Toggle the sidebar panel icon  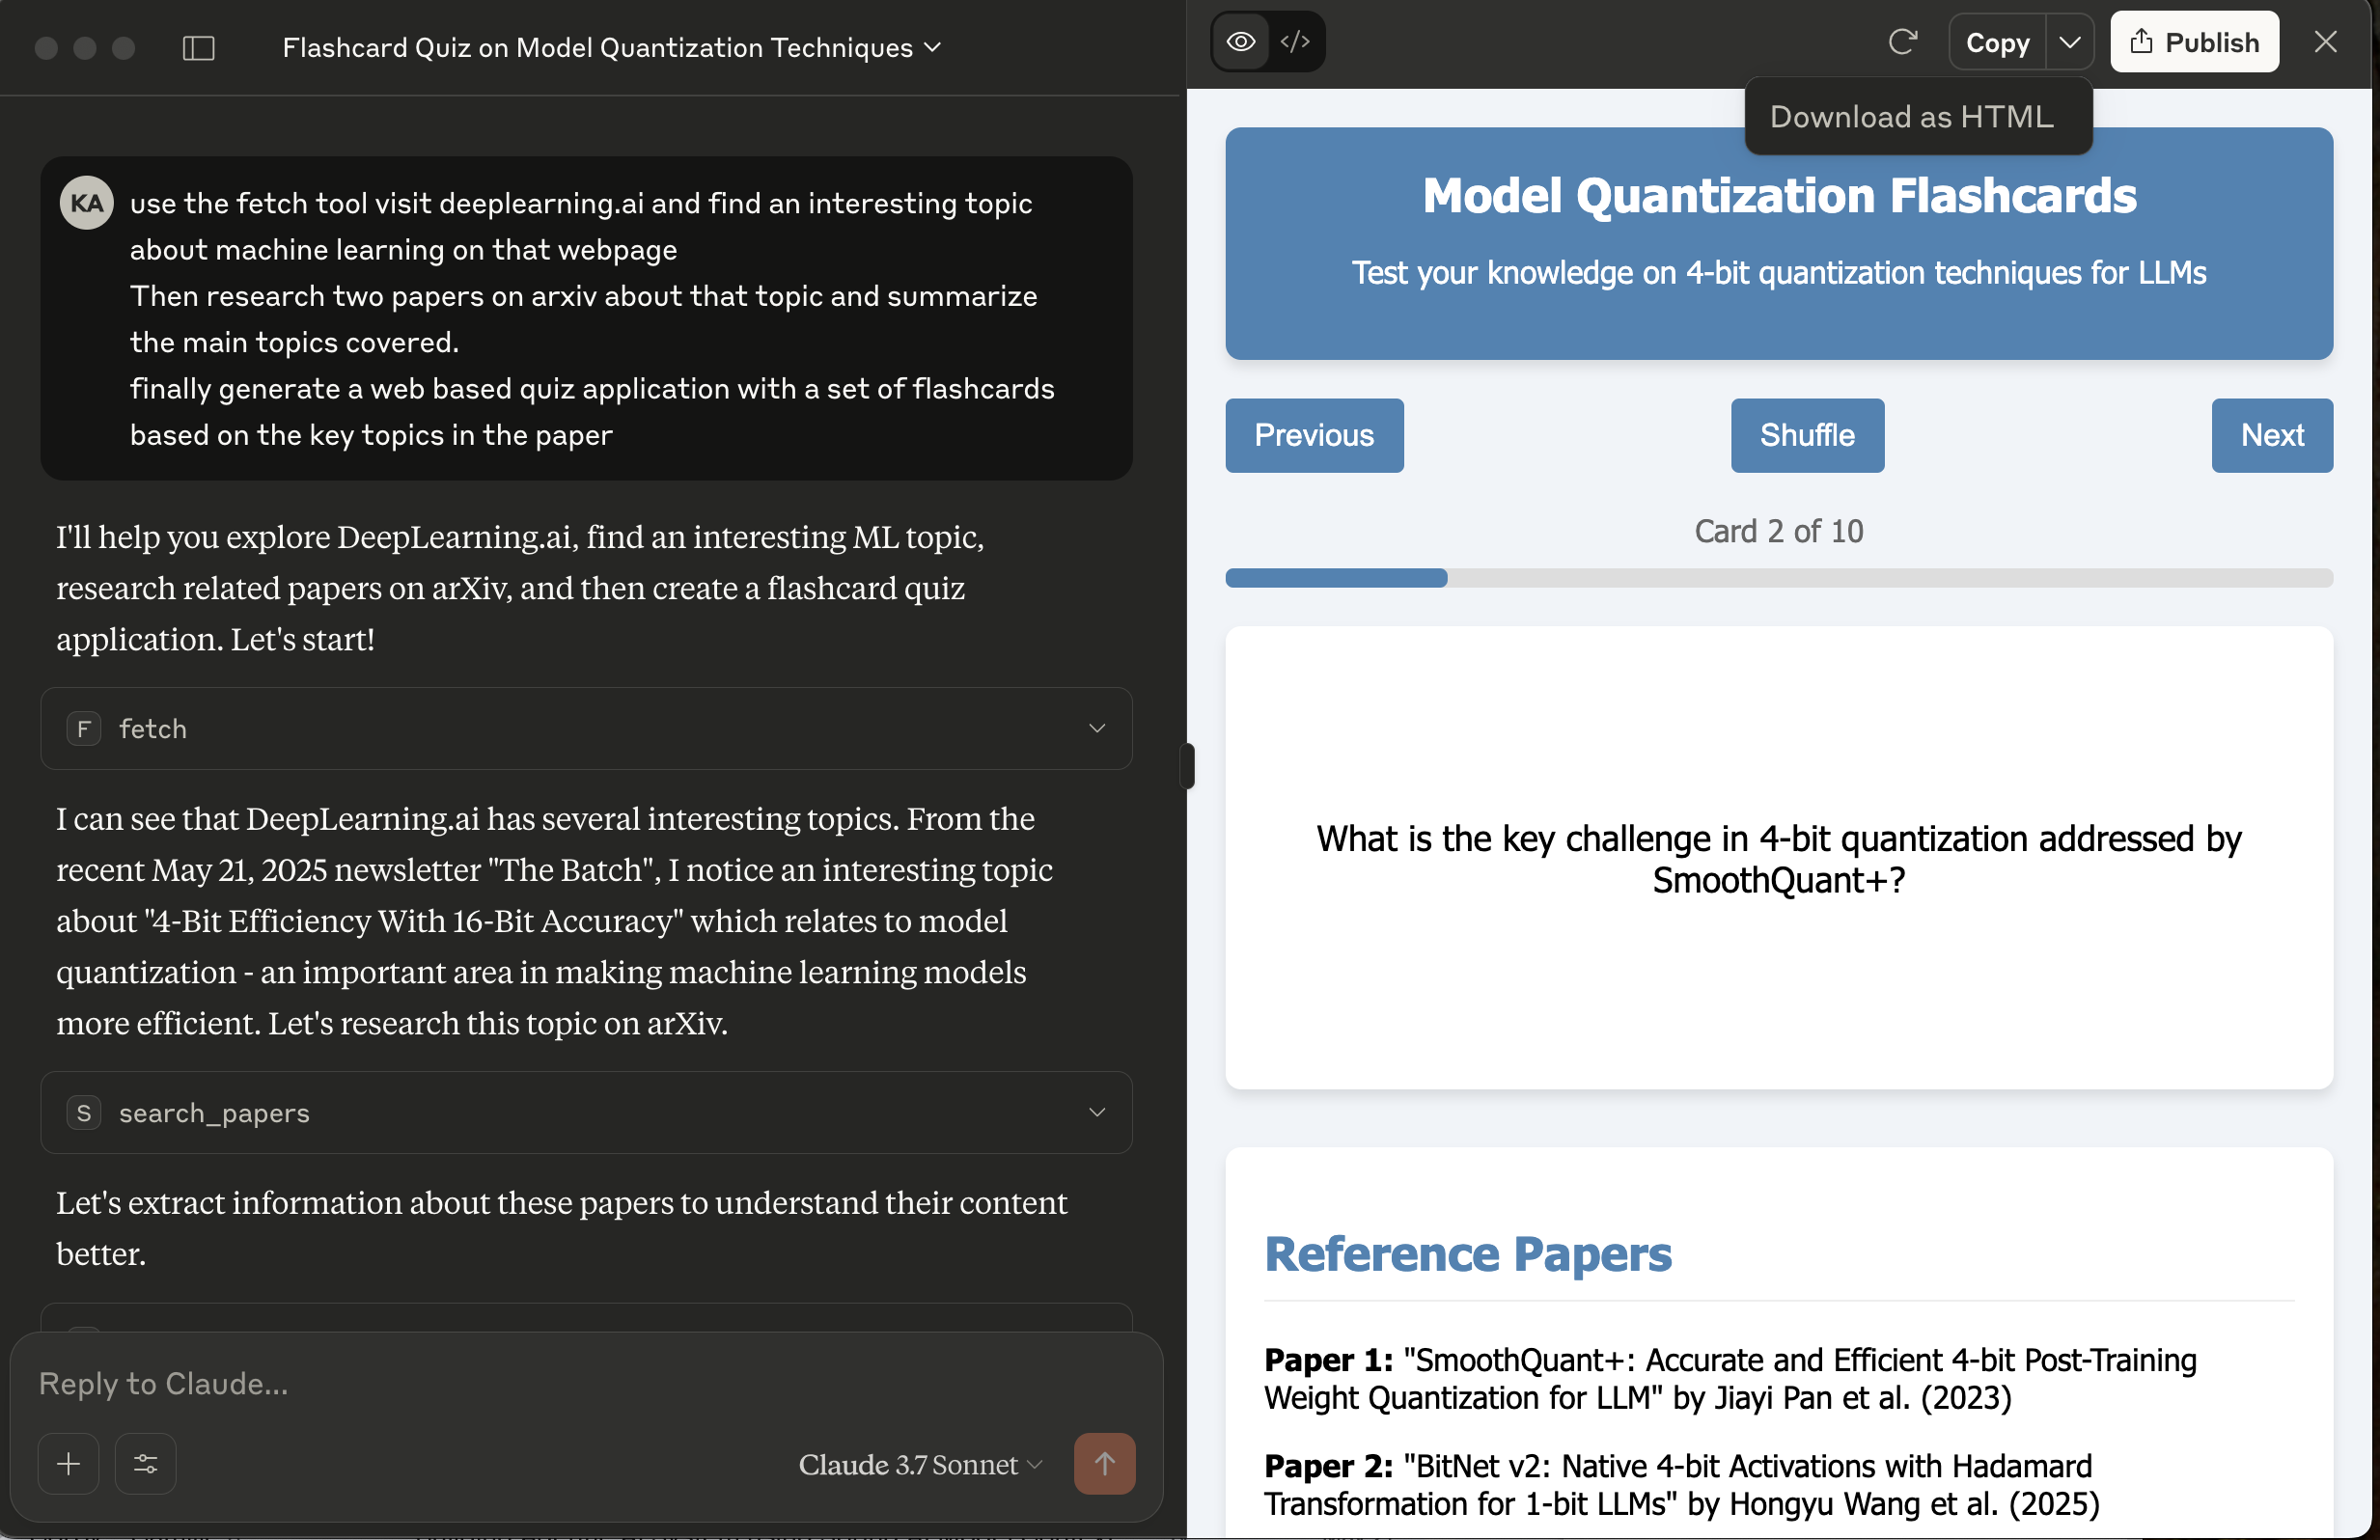pos(199,48)
